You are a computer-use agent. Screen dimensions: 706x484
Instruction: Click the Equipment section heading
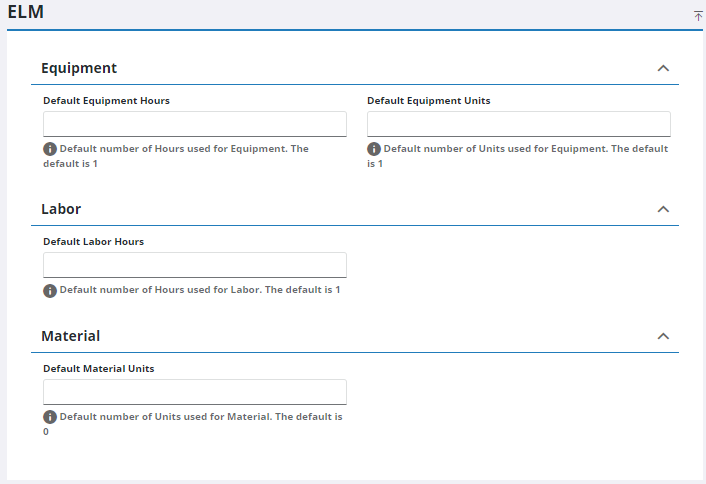[x=79, y=68]
